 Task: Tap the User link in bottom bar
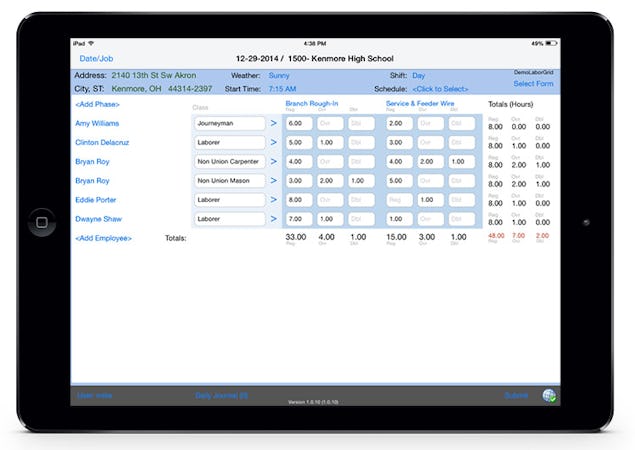tap(94, 395)
